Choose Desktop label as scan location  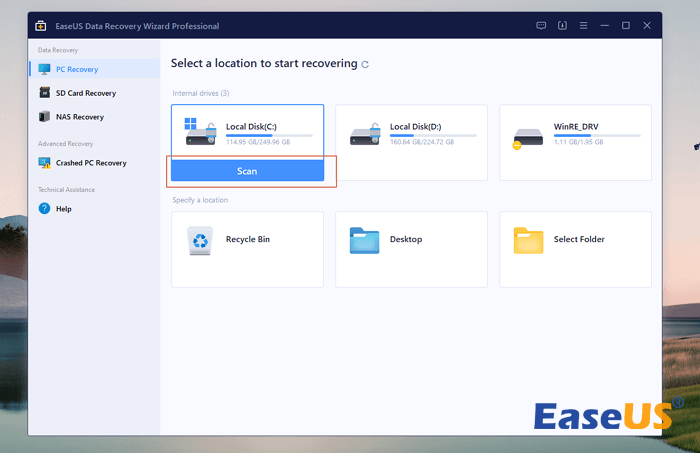(x=406, y=239)
